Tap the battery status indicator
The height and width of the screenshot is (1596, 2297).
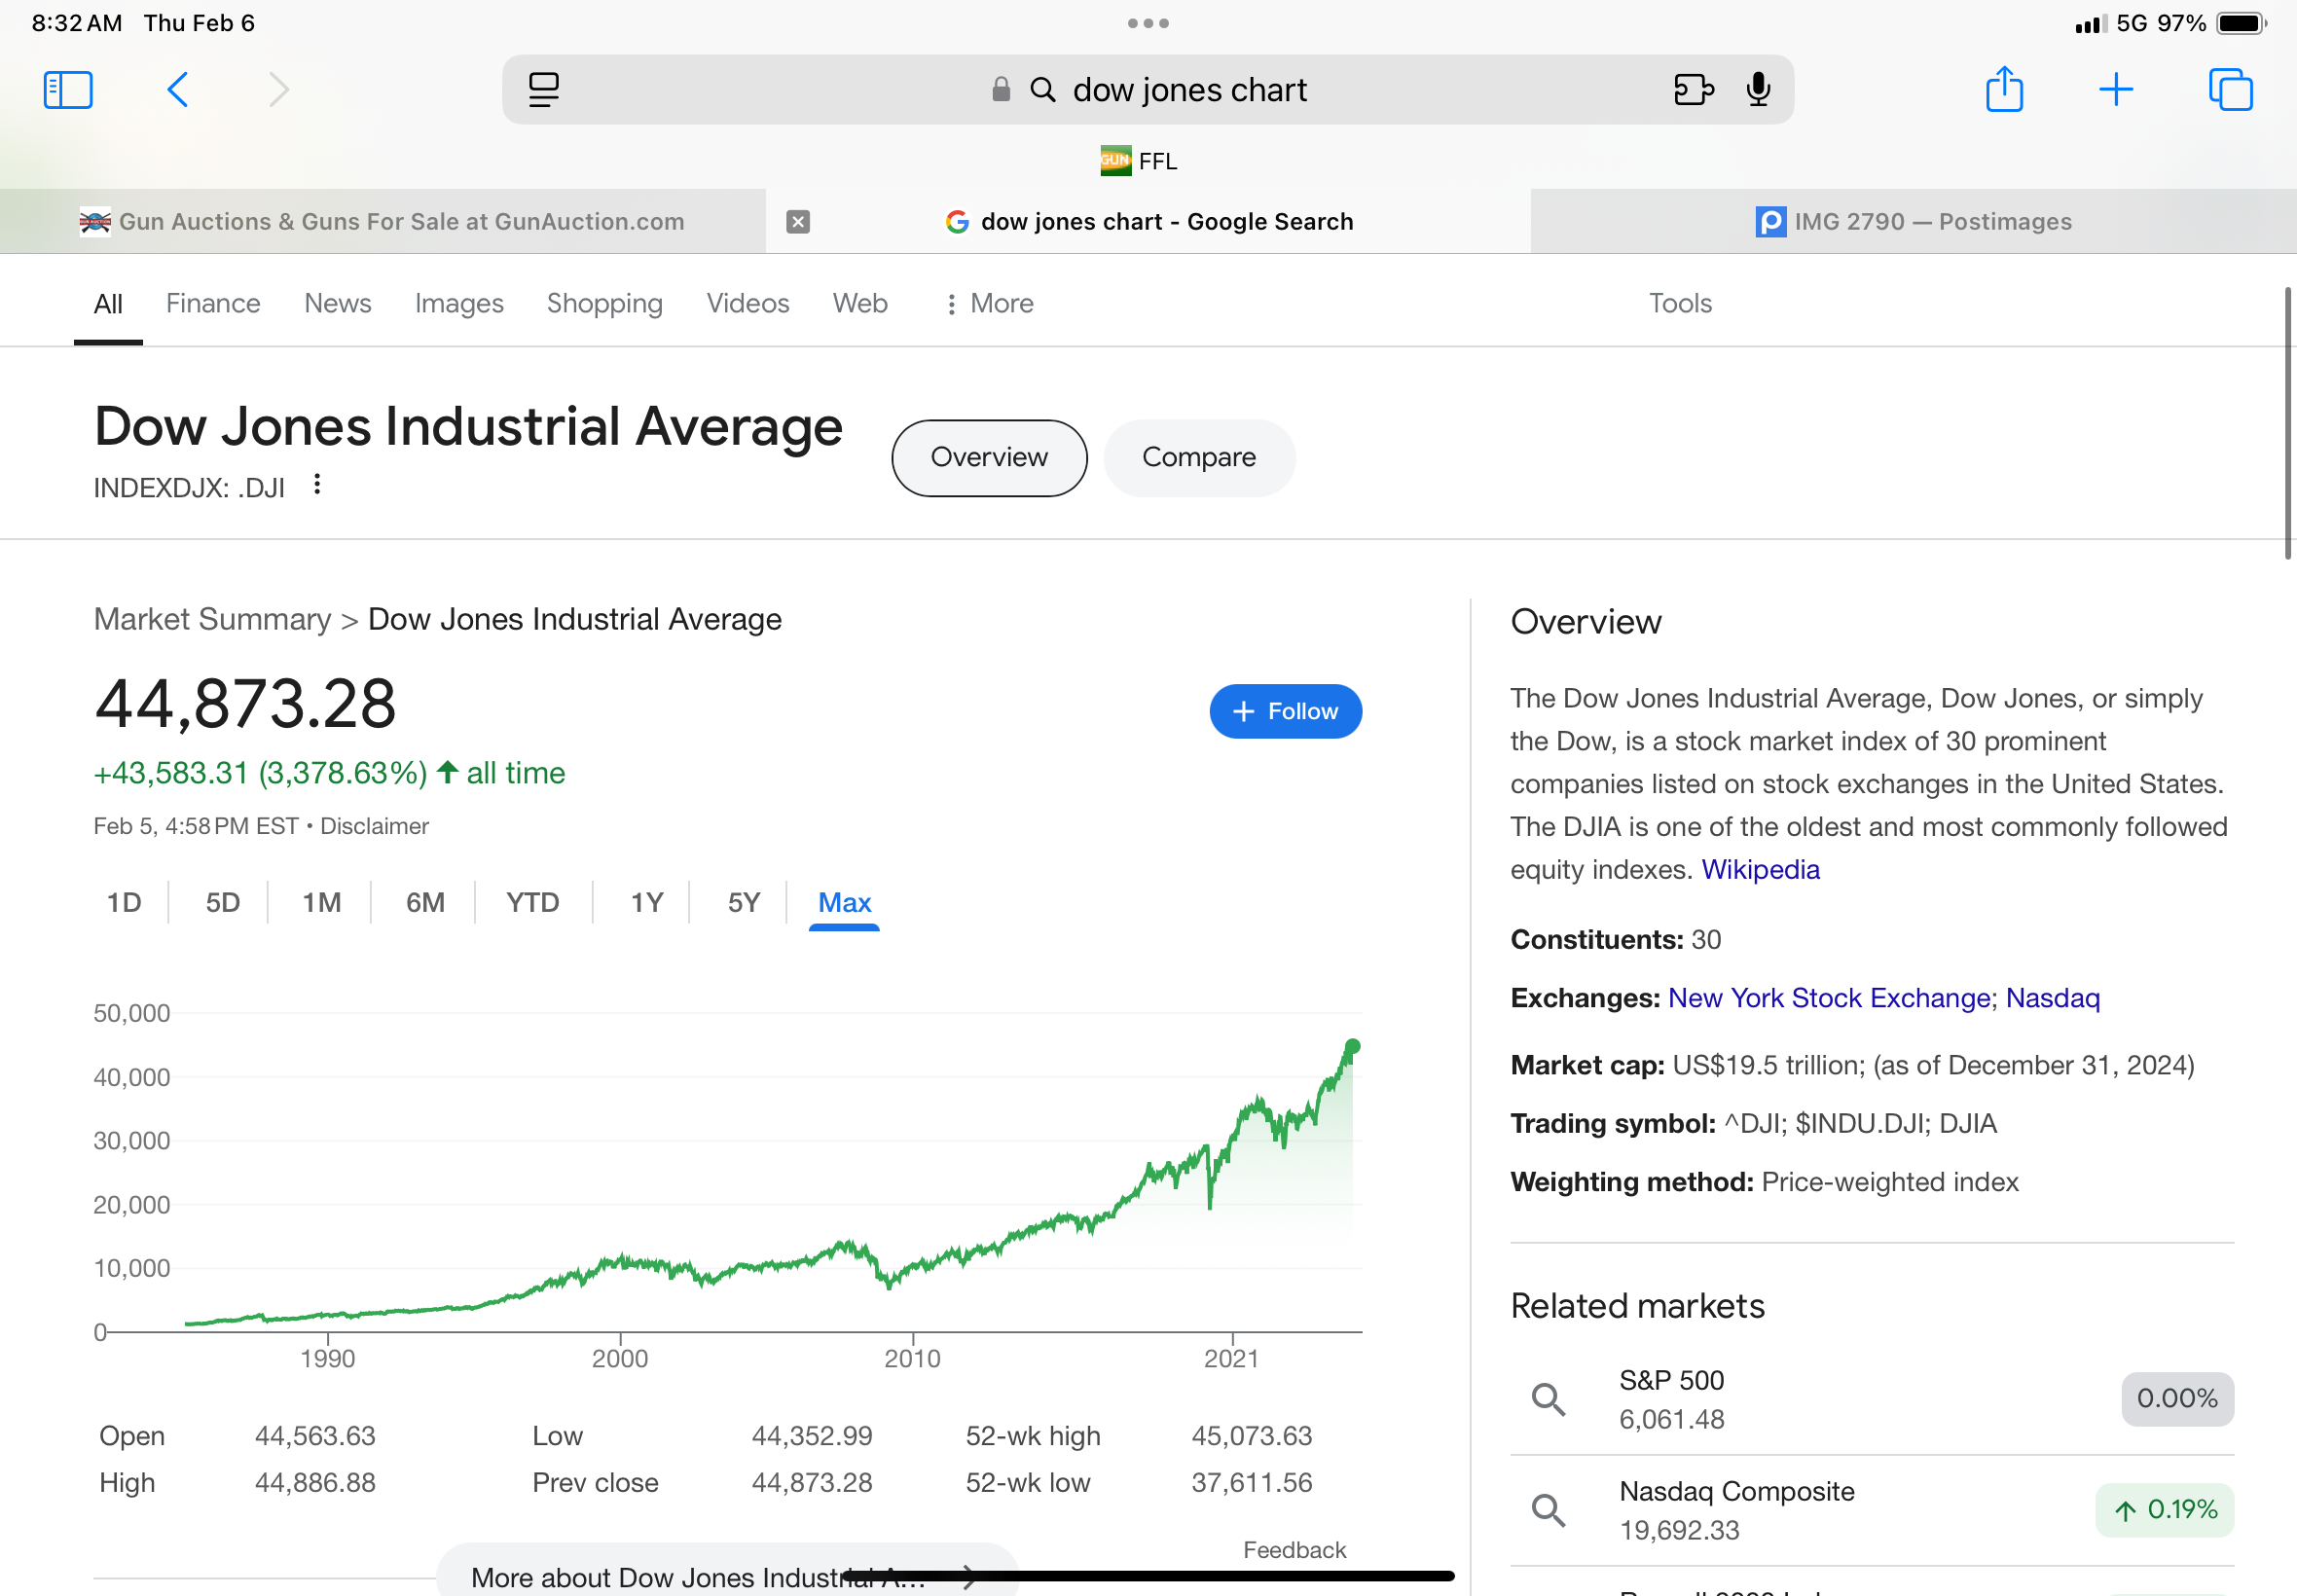click(x=2240, y=23)
